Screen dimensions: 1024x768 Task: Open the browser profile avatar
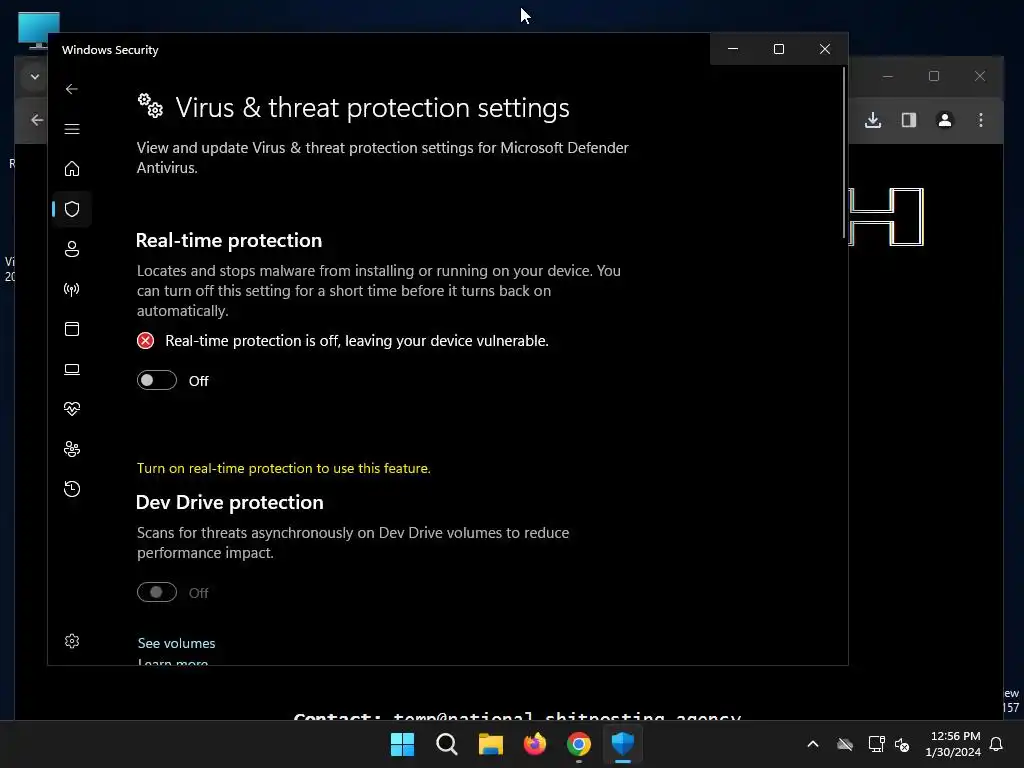[944, 120]
